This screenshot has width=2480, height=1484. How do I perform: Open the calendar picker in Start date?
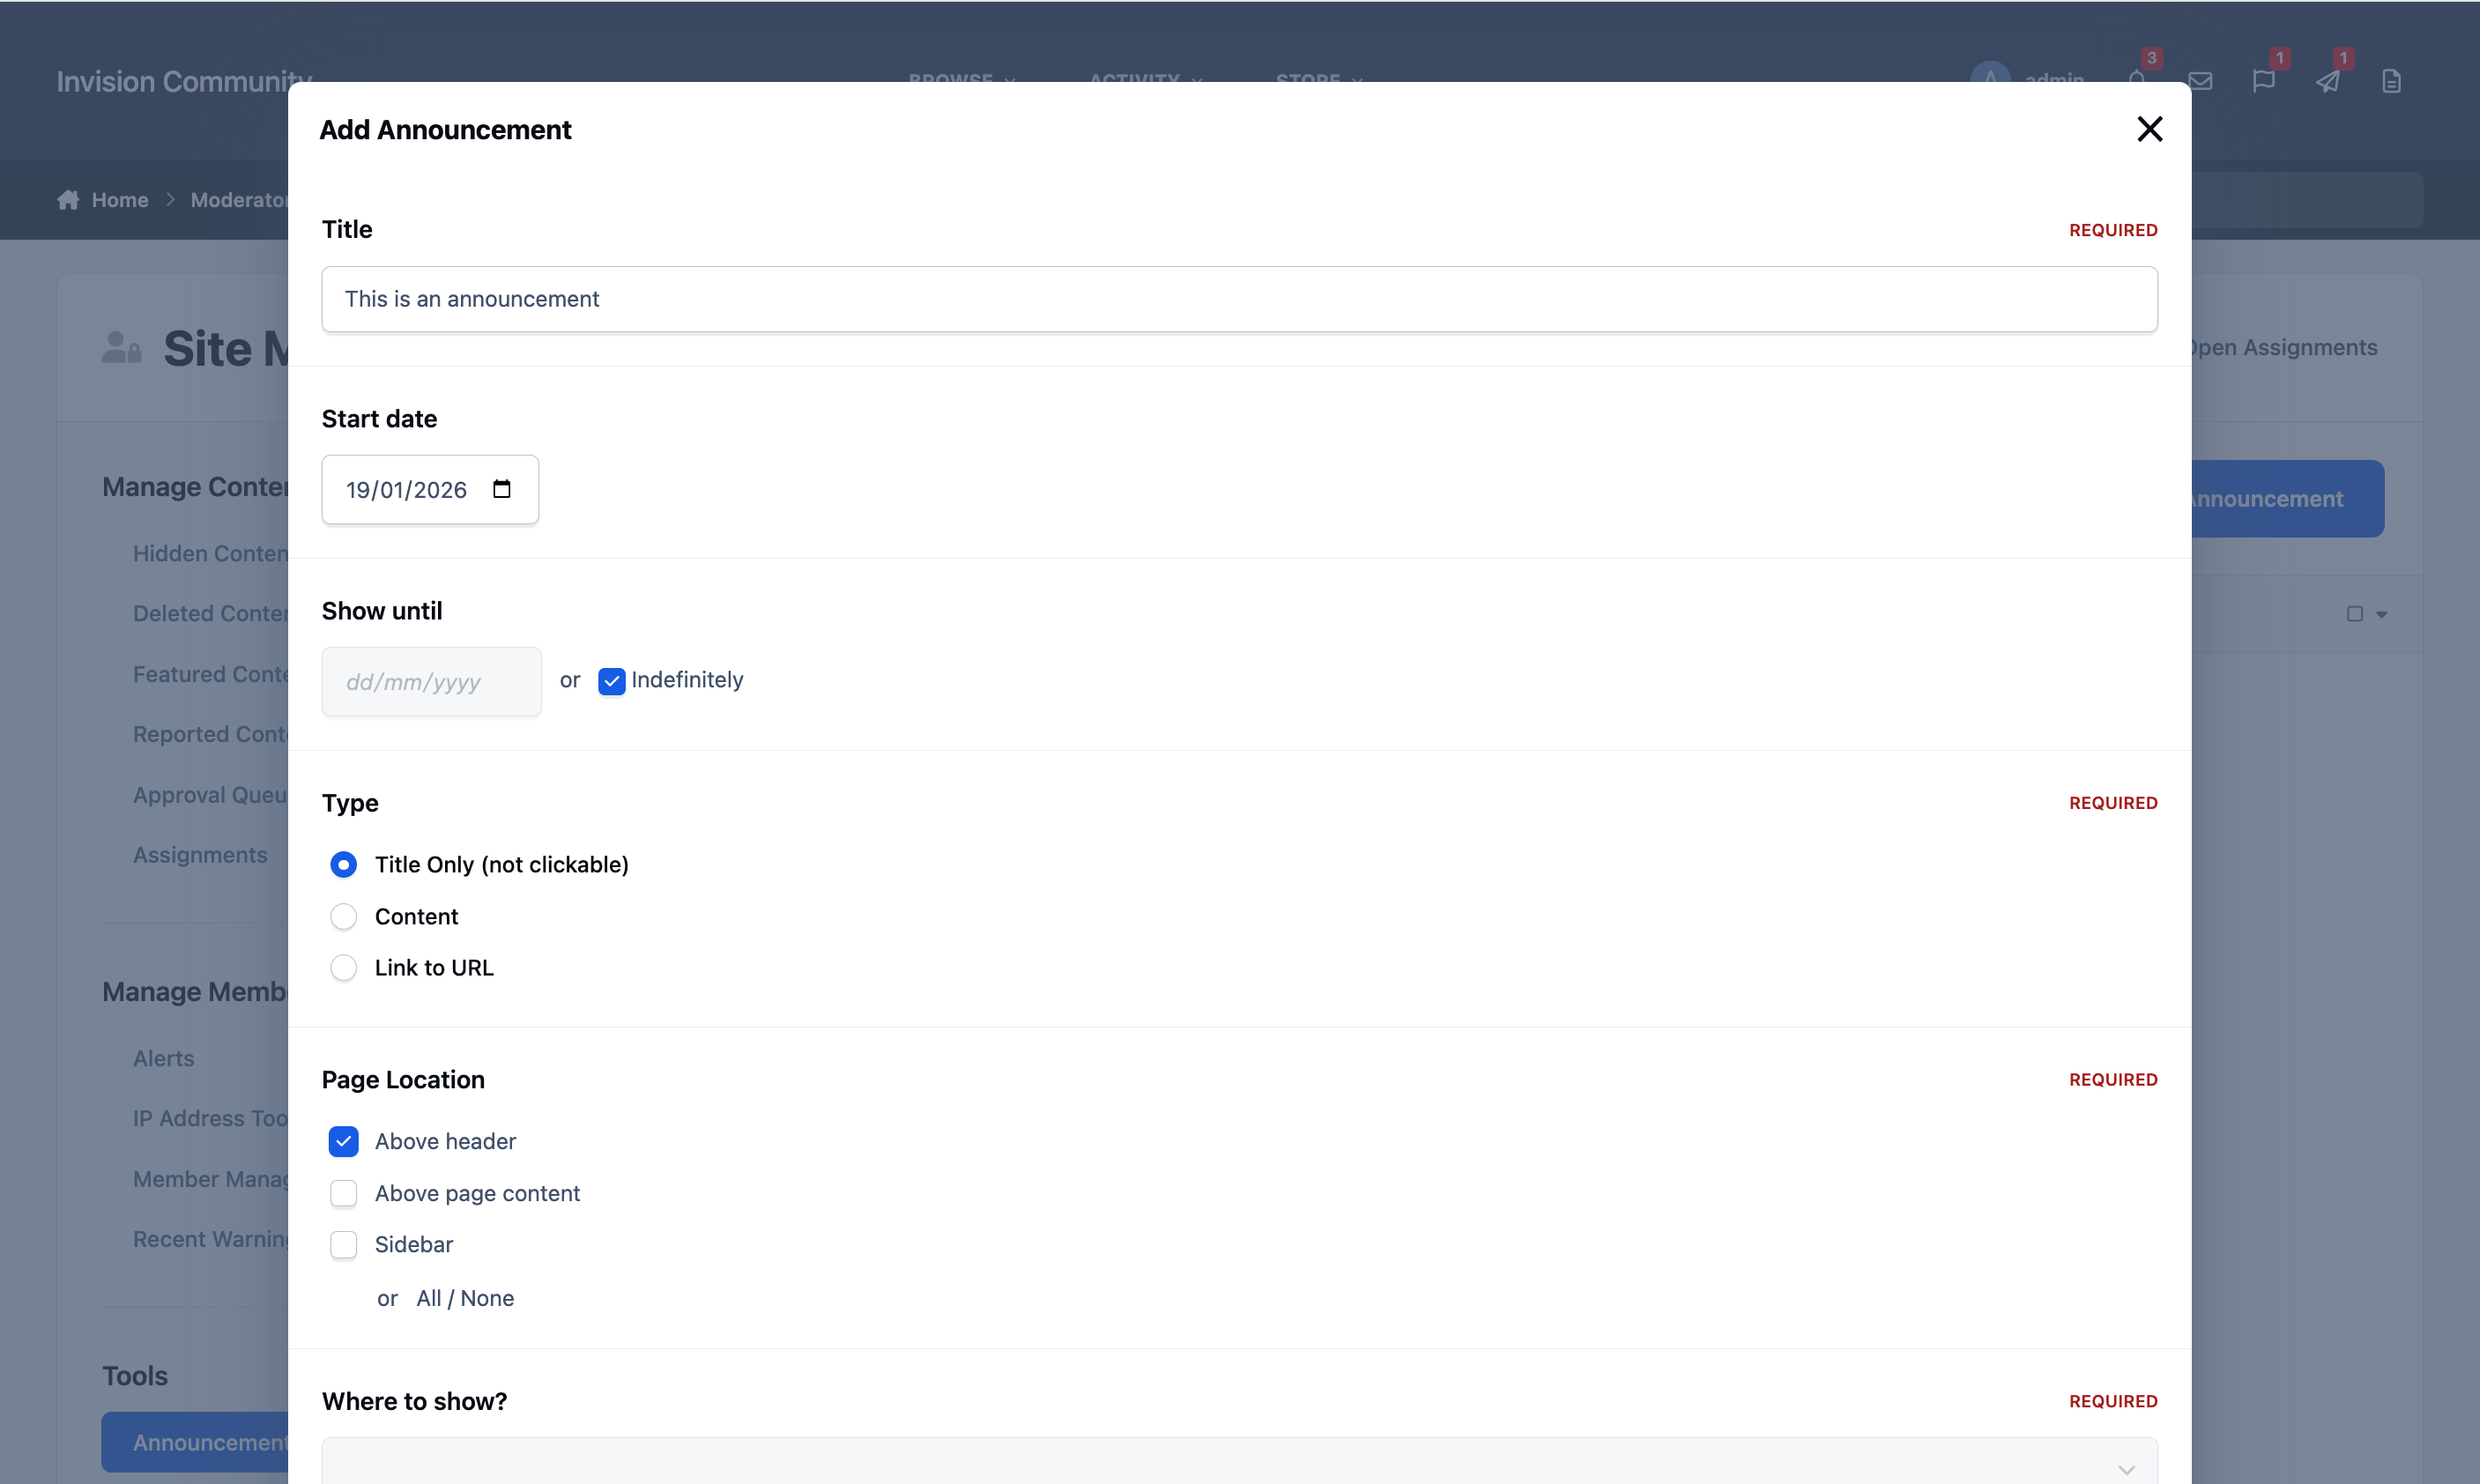[x=502, y=489]
